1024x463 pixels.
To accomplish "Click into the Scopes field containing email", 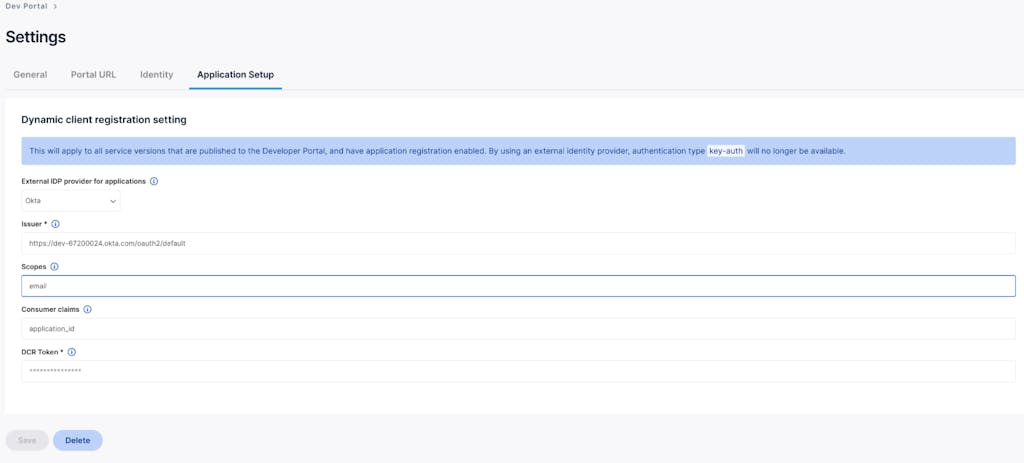I will 518,286.
